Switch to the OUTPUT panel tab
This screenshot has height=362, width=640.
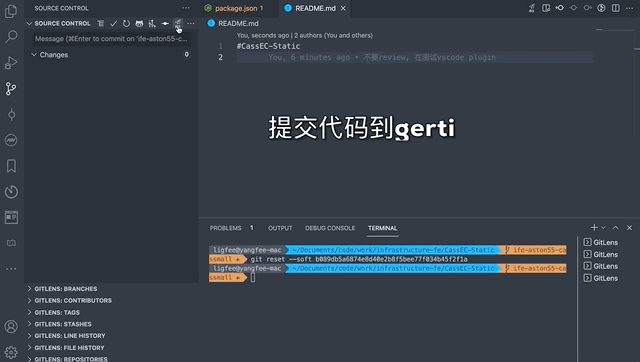coord(280,228)
